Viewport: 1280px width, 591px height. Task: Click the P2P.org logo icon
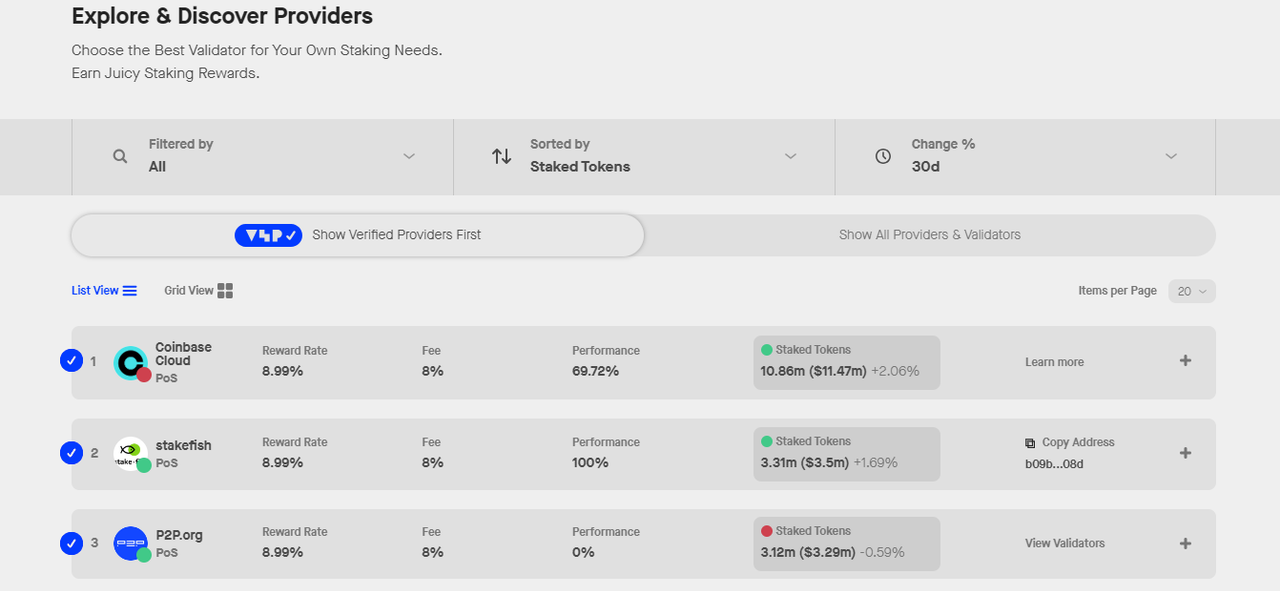pos(131,544)
